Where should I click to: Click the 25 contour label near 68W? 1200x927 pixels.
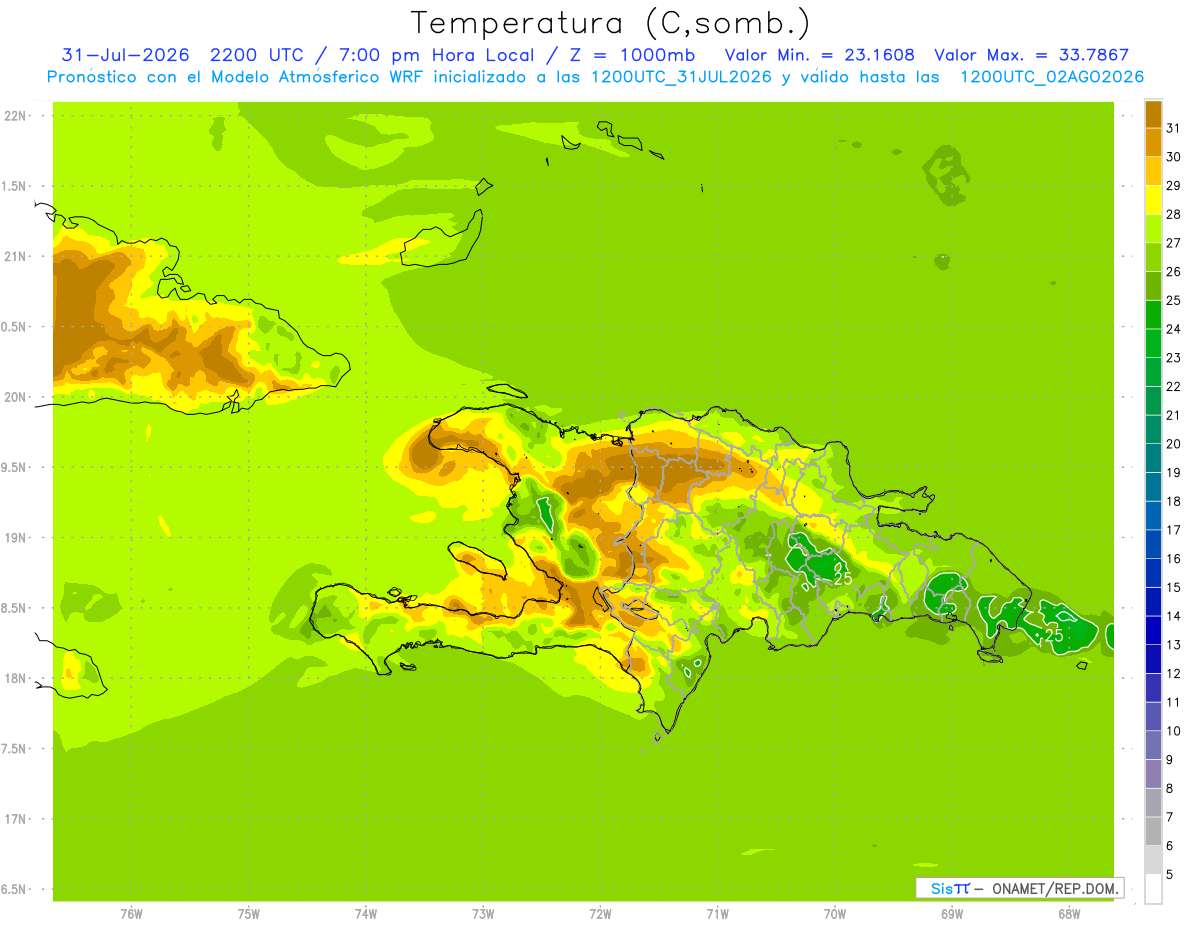click(1053, 635)
